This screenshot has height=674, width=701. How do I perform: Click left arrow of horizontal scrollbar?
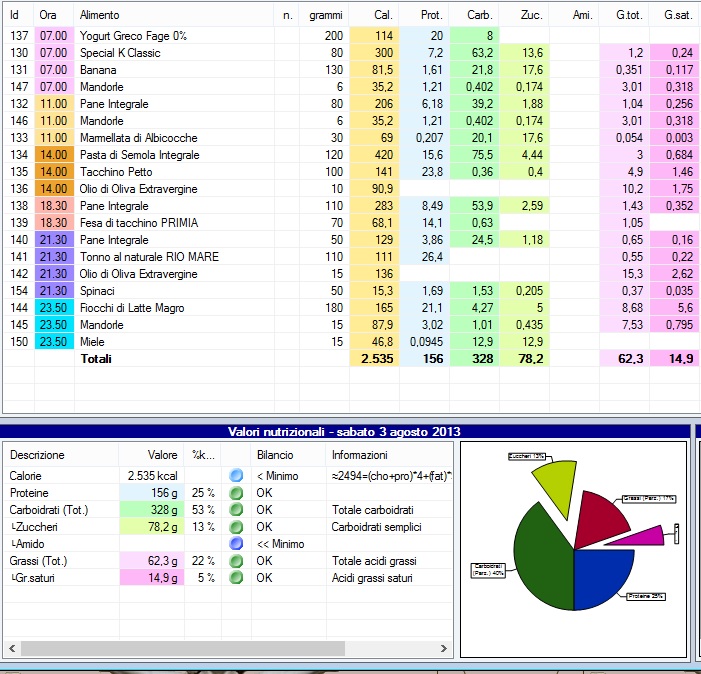[x=12, y=648]
